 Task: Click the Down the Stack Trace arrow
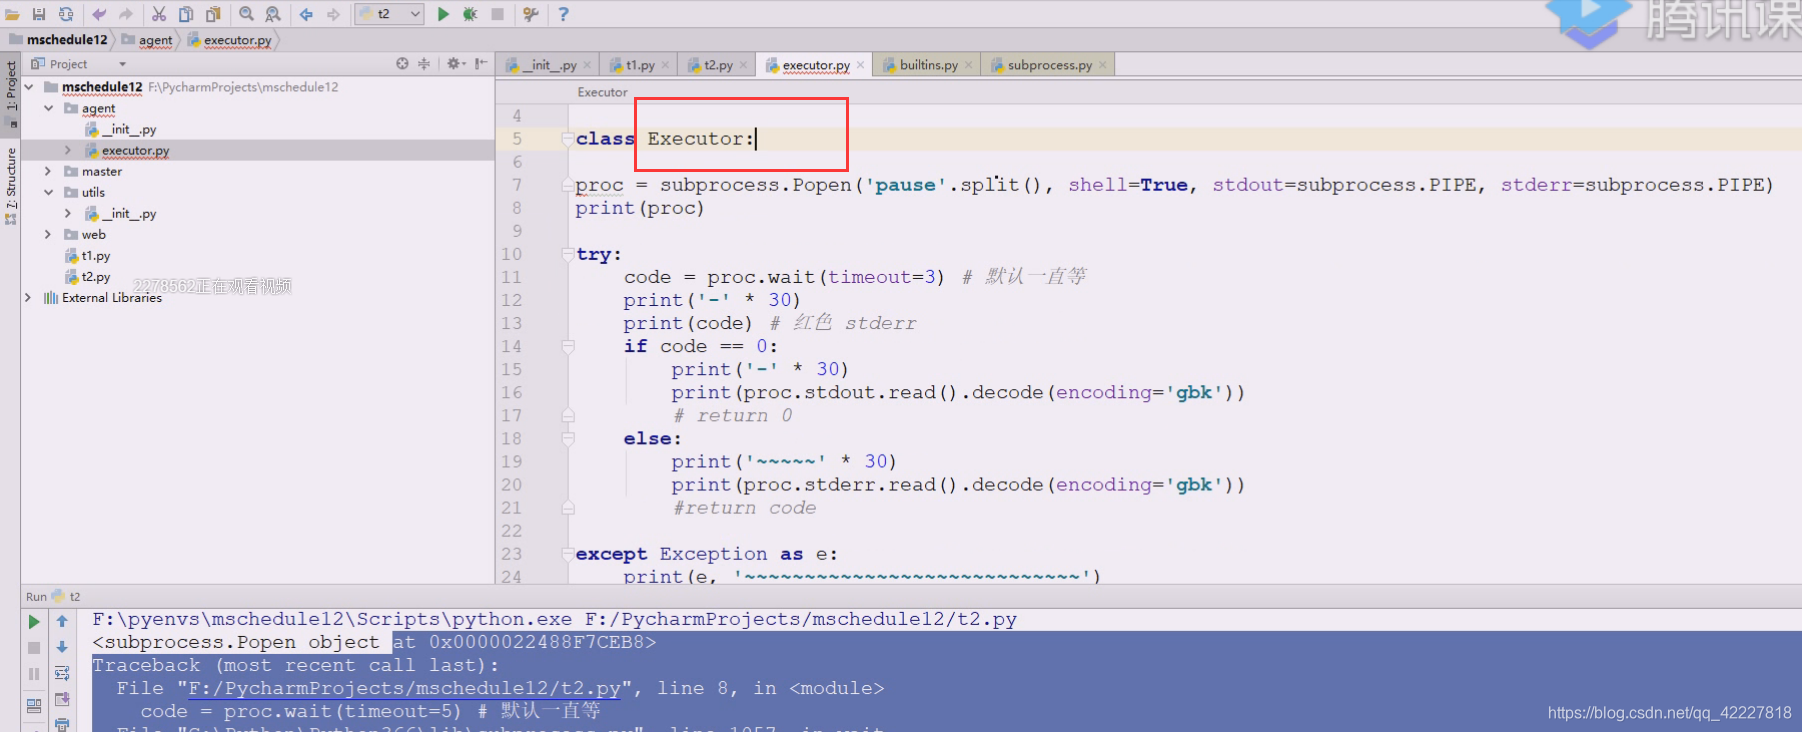pos(62,647)
